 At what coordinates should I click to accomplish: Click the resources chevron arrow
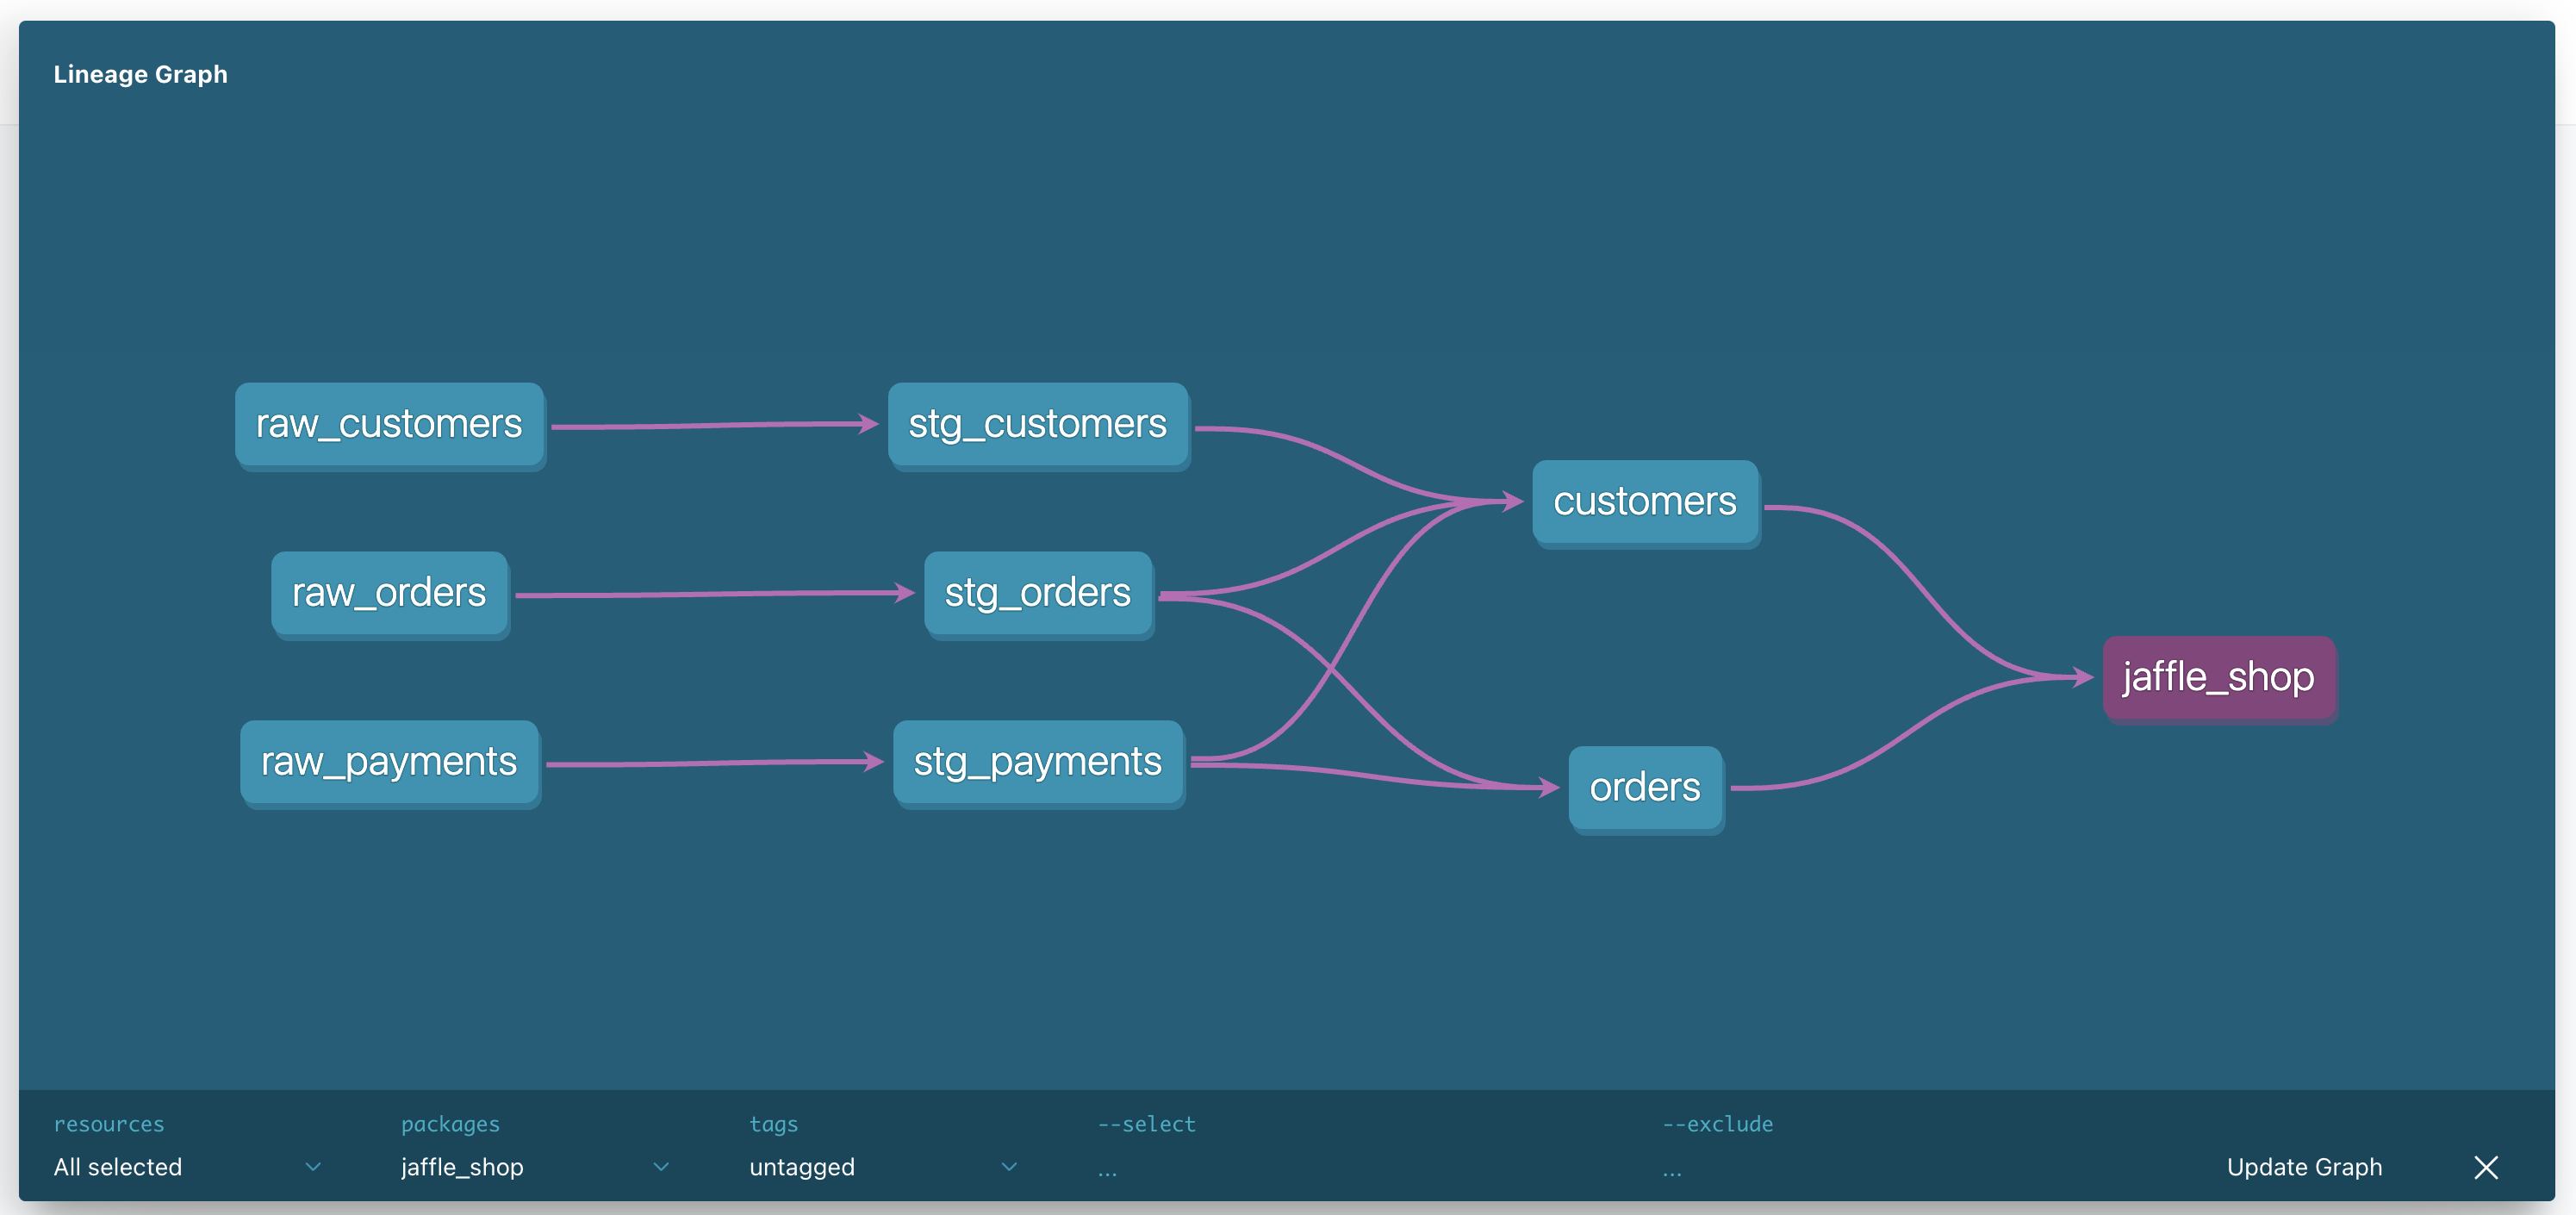click(x=313, y=1167)
